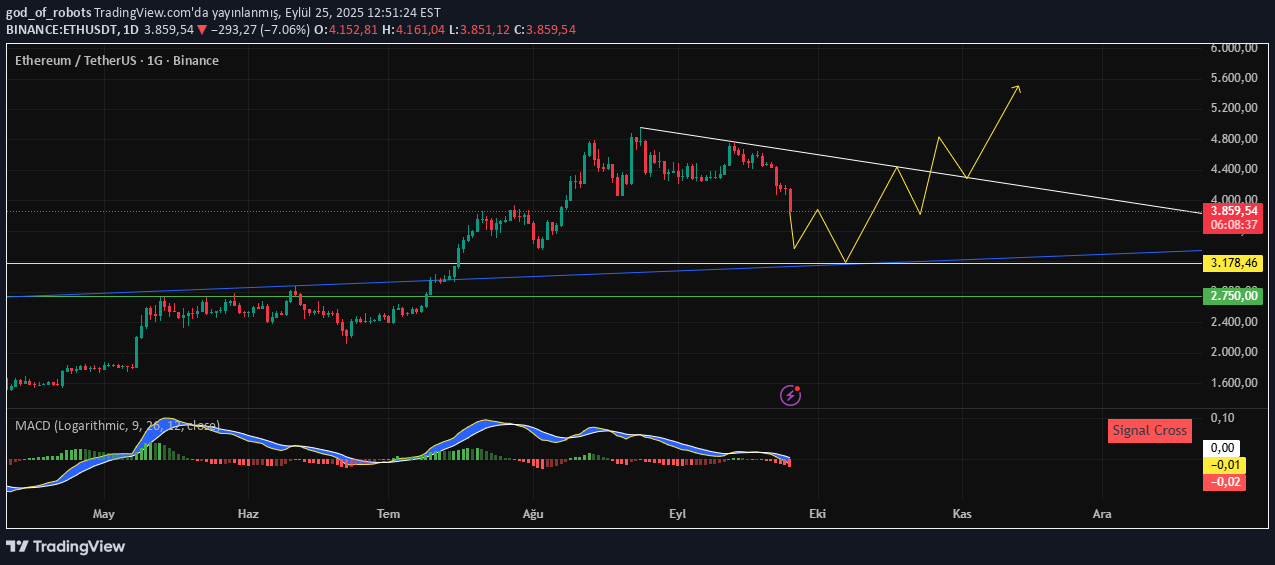
Task: Click the 6.000,00 mark on the price scale
Action: click(x=1233, y=48)
